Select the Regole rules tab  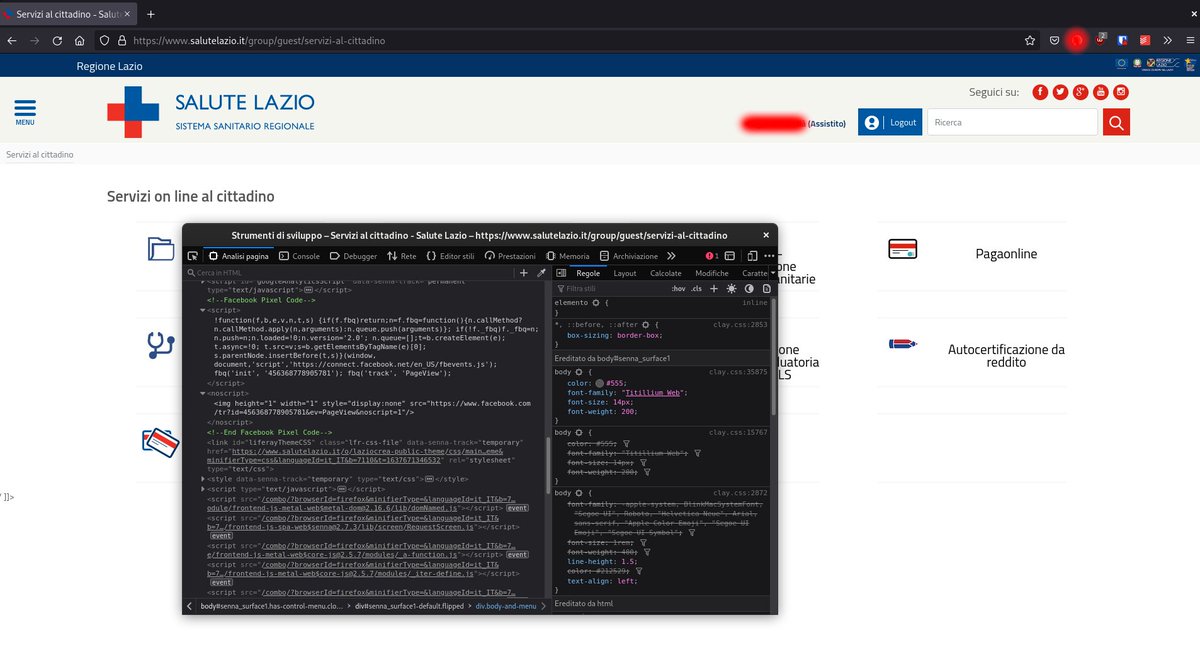tap(588, 272)
